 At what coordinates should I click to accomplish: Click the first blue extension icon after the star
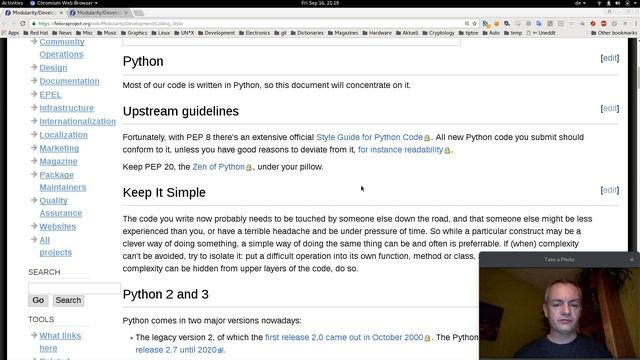coord(485,24)
